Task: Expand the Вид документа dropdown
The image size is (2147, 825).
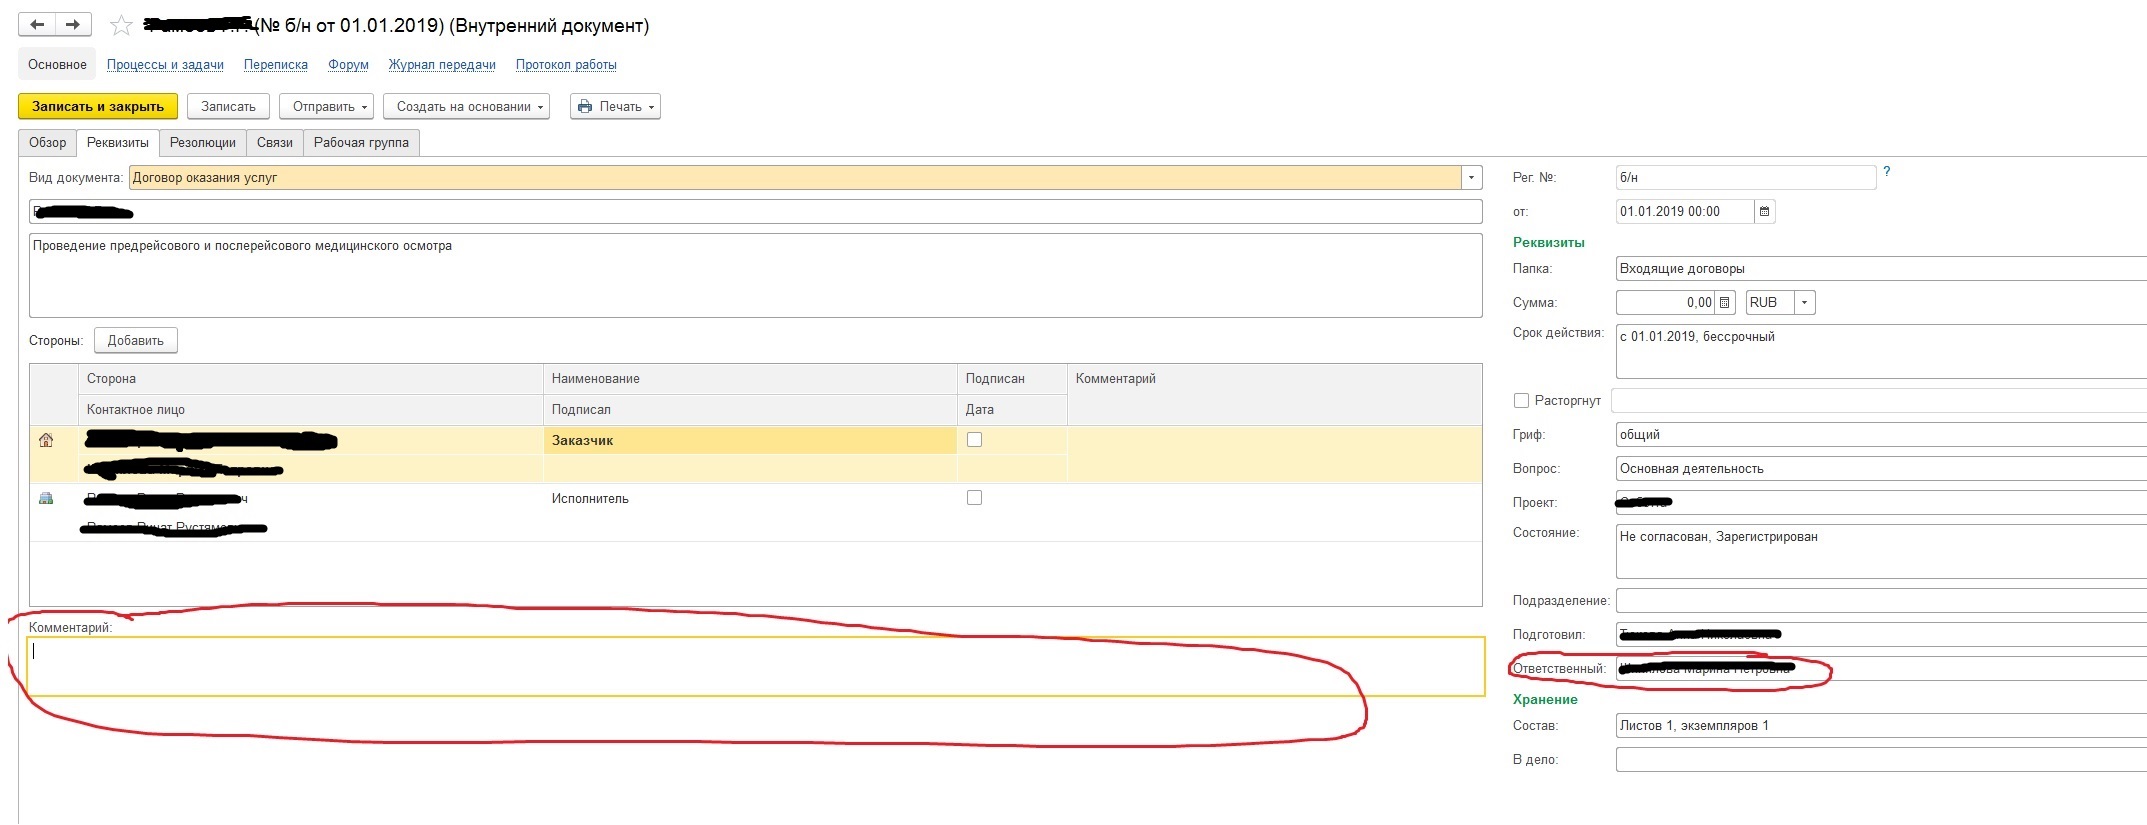Action: [x=1471, y=178]
